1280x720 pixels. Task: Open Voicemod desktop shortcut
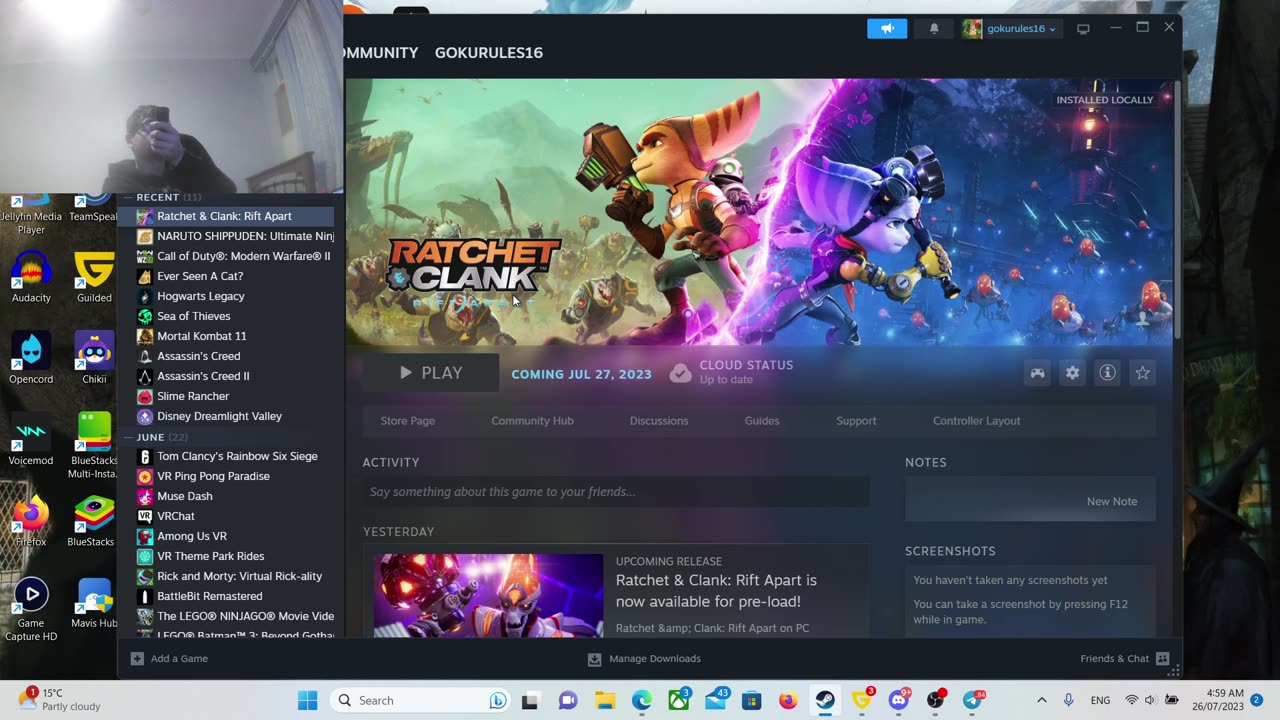(x=31, y=440)
